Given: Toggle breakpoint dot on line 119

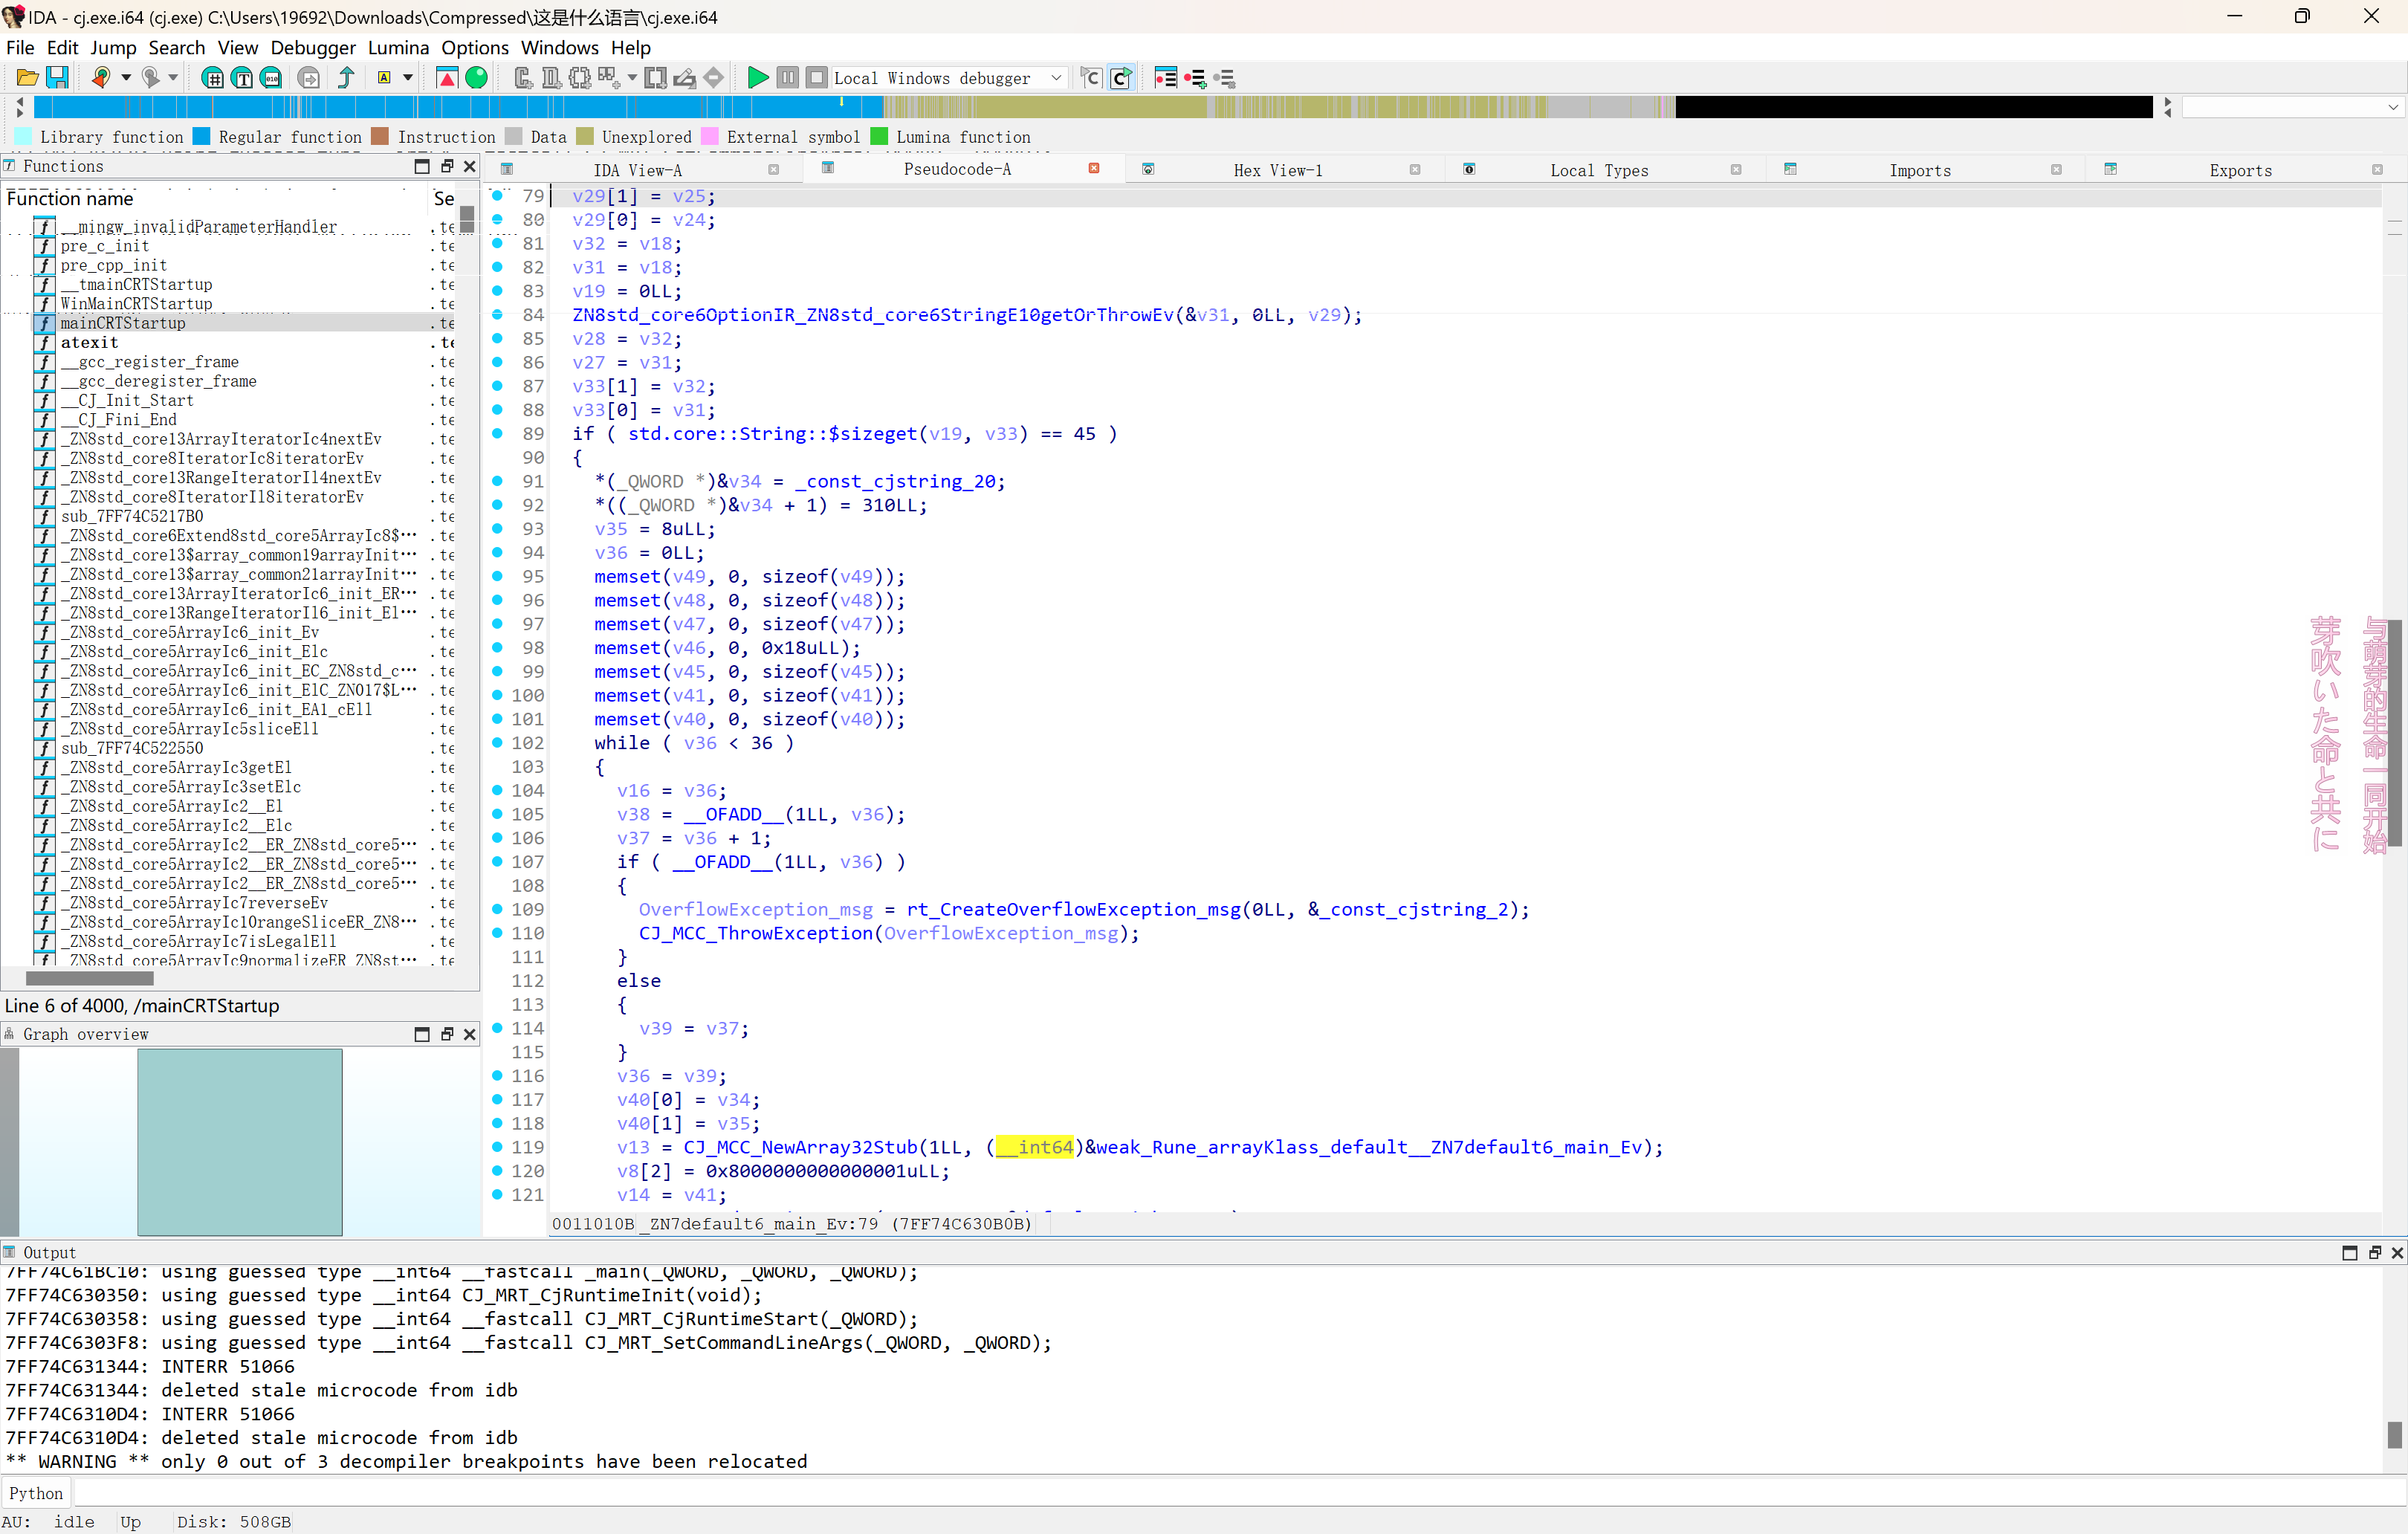Looking at the screenshot, I should coord(497,1147).
